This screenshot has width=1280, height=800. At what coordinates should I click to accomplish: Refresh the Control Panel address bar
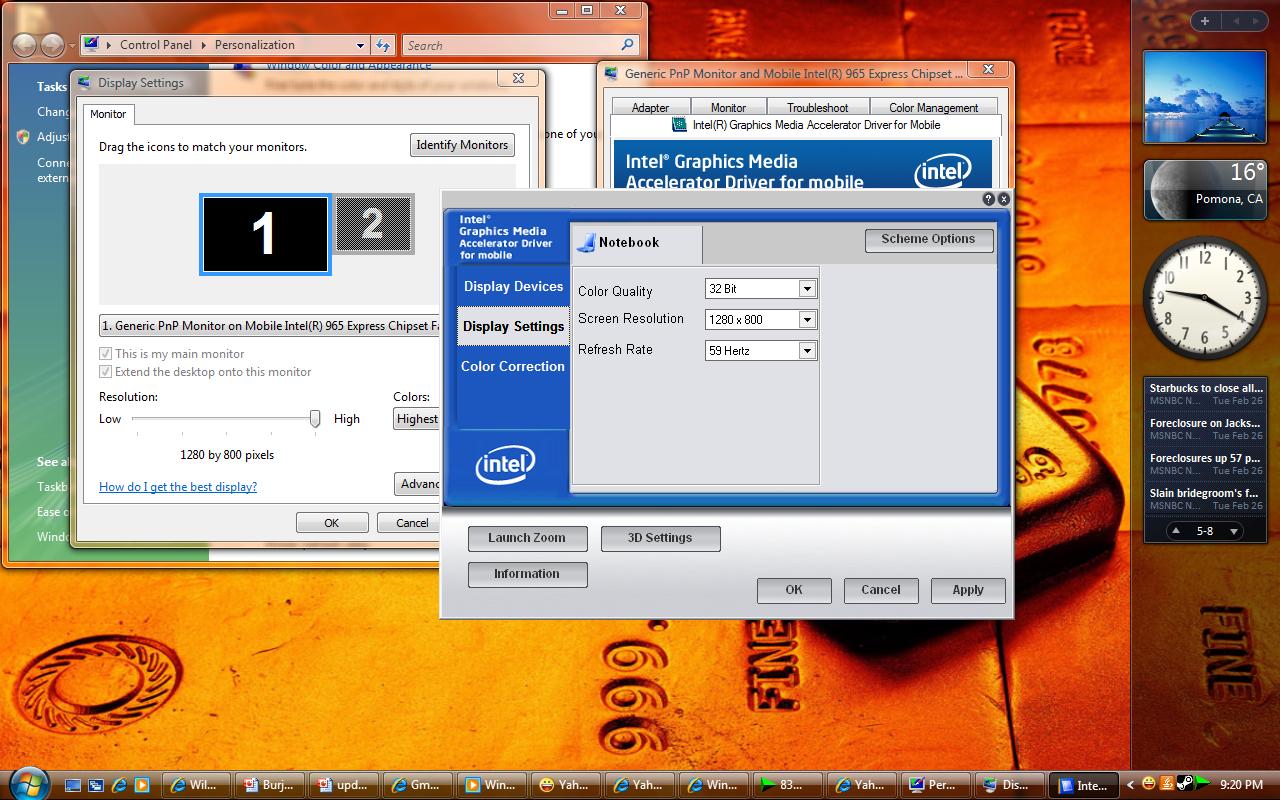coord(383,45)
